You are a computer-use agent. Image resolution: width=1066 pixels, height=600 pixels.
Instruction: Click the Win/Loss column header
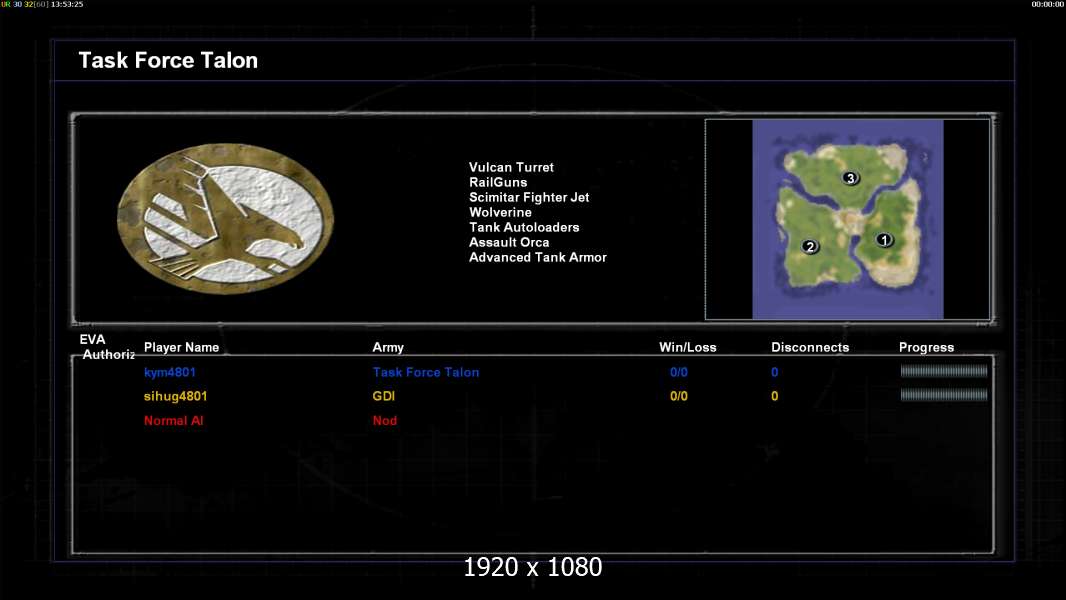pyautogui.click(x=687, y=347)
